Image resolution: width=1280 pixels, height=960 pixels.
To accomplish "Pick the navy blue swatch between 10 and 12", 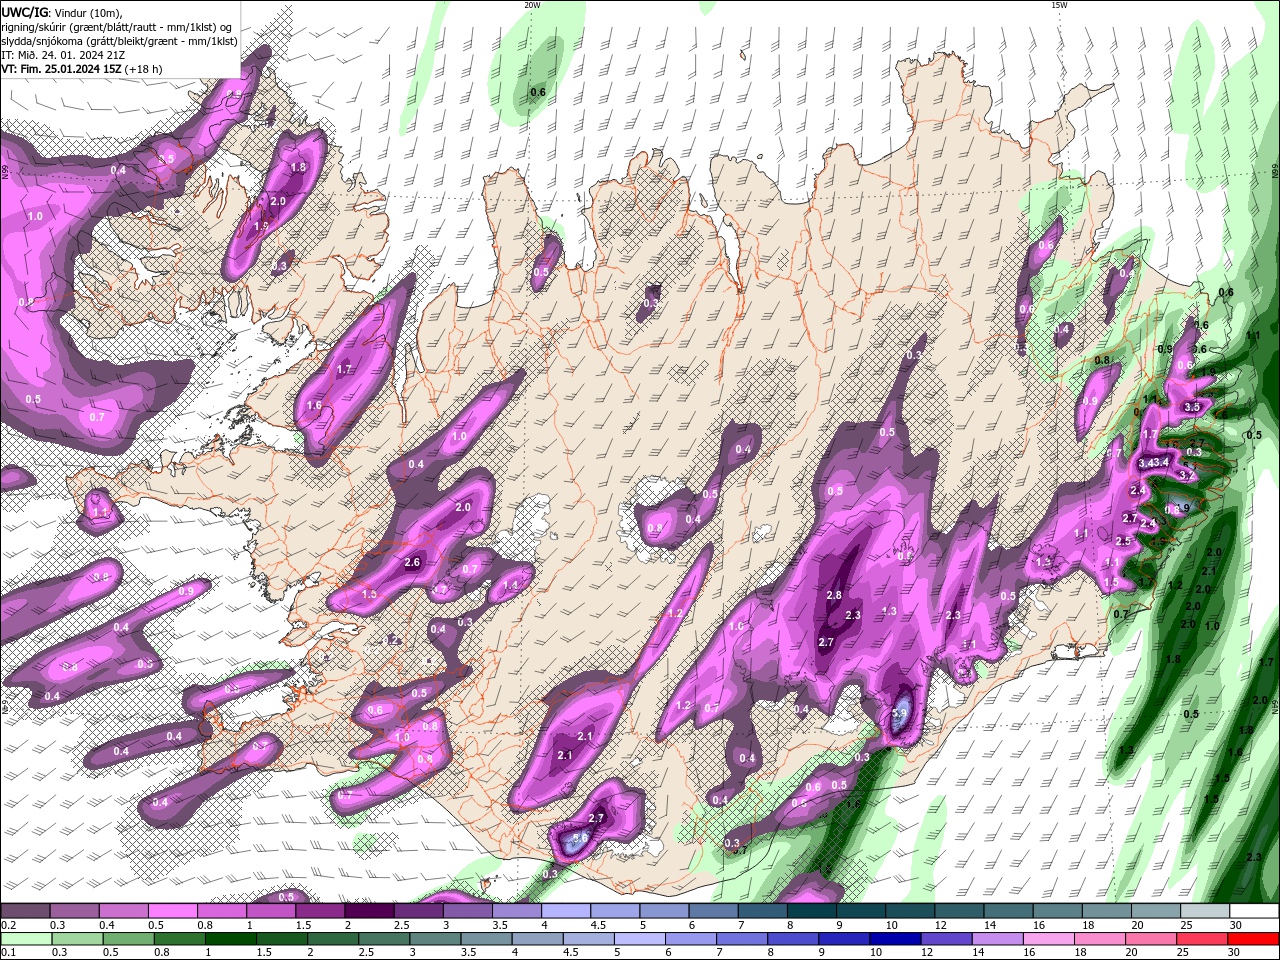I will coord(895,938).
